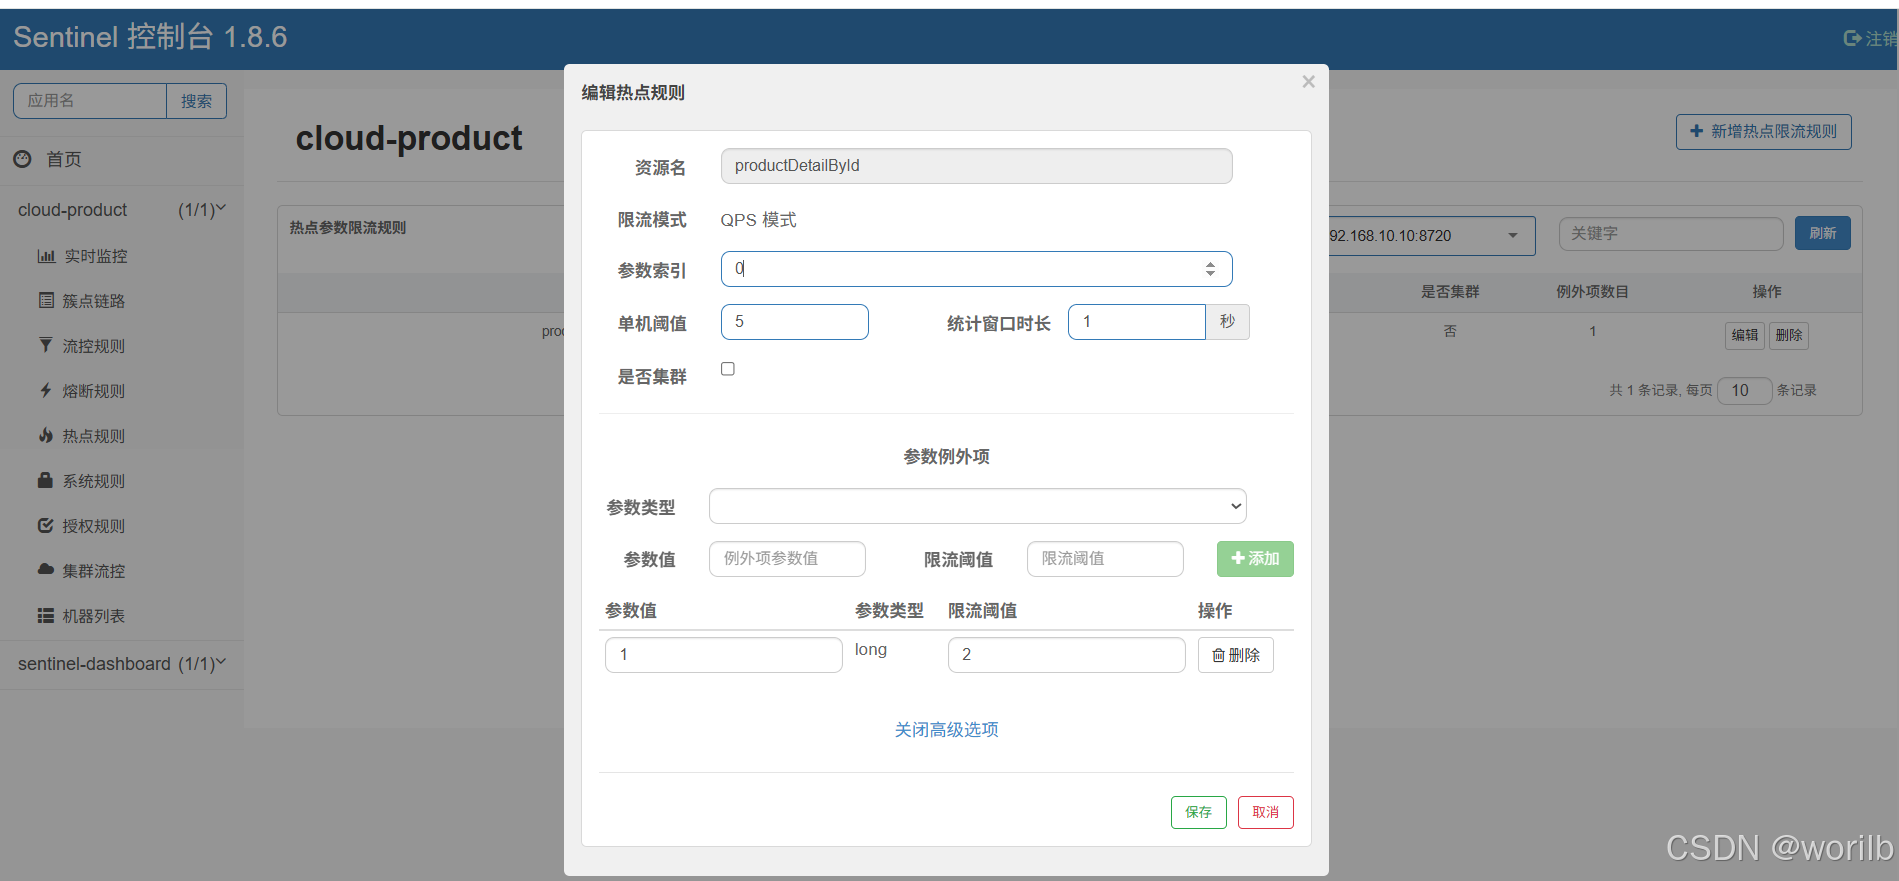Click the plus icon in 新增热点限流规则
Screen dimensions: 1899x881
click(x=1696, y=131)
